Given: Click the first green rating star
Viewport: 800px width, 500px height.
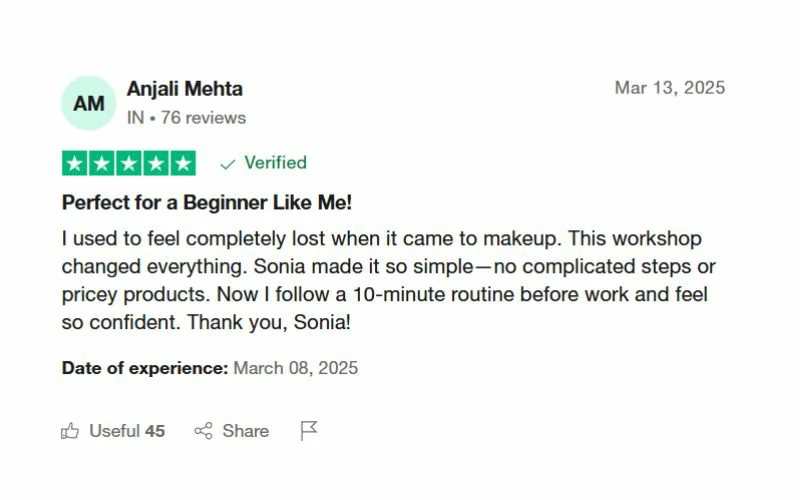Looking at the screenshot, I should tap(75, 163).
